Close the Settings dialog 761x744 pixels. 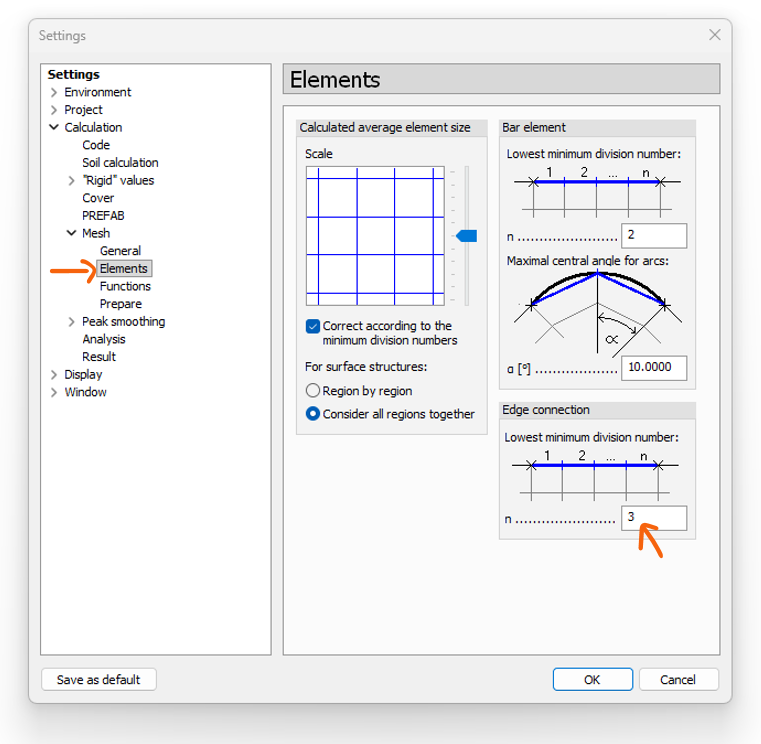(x=714, y=35)
